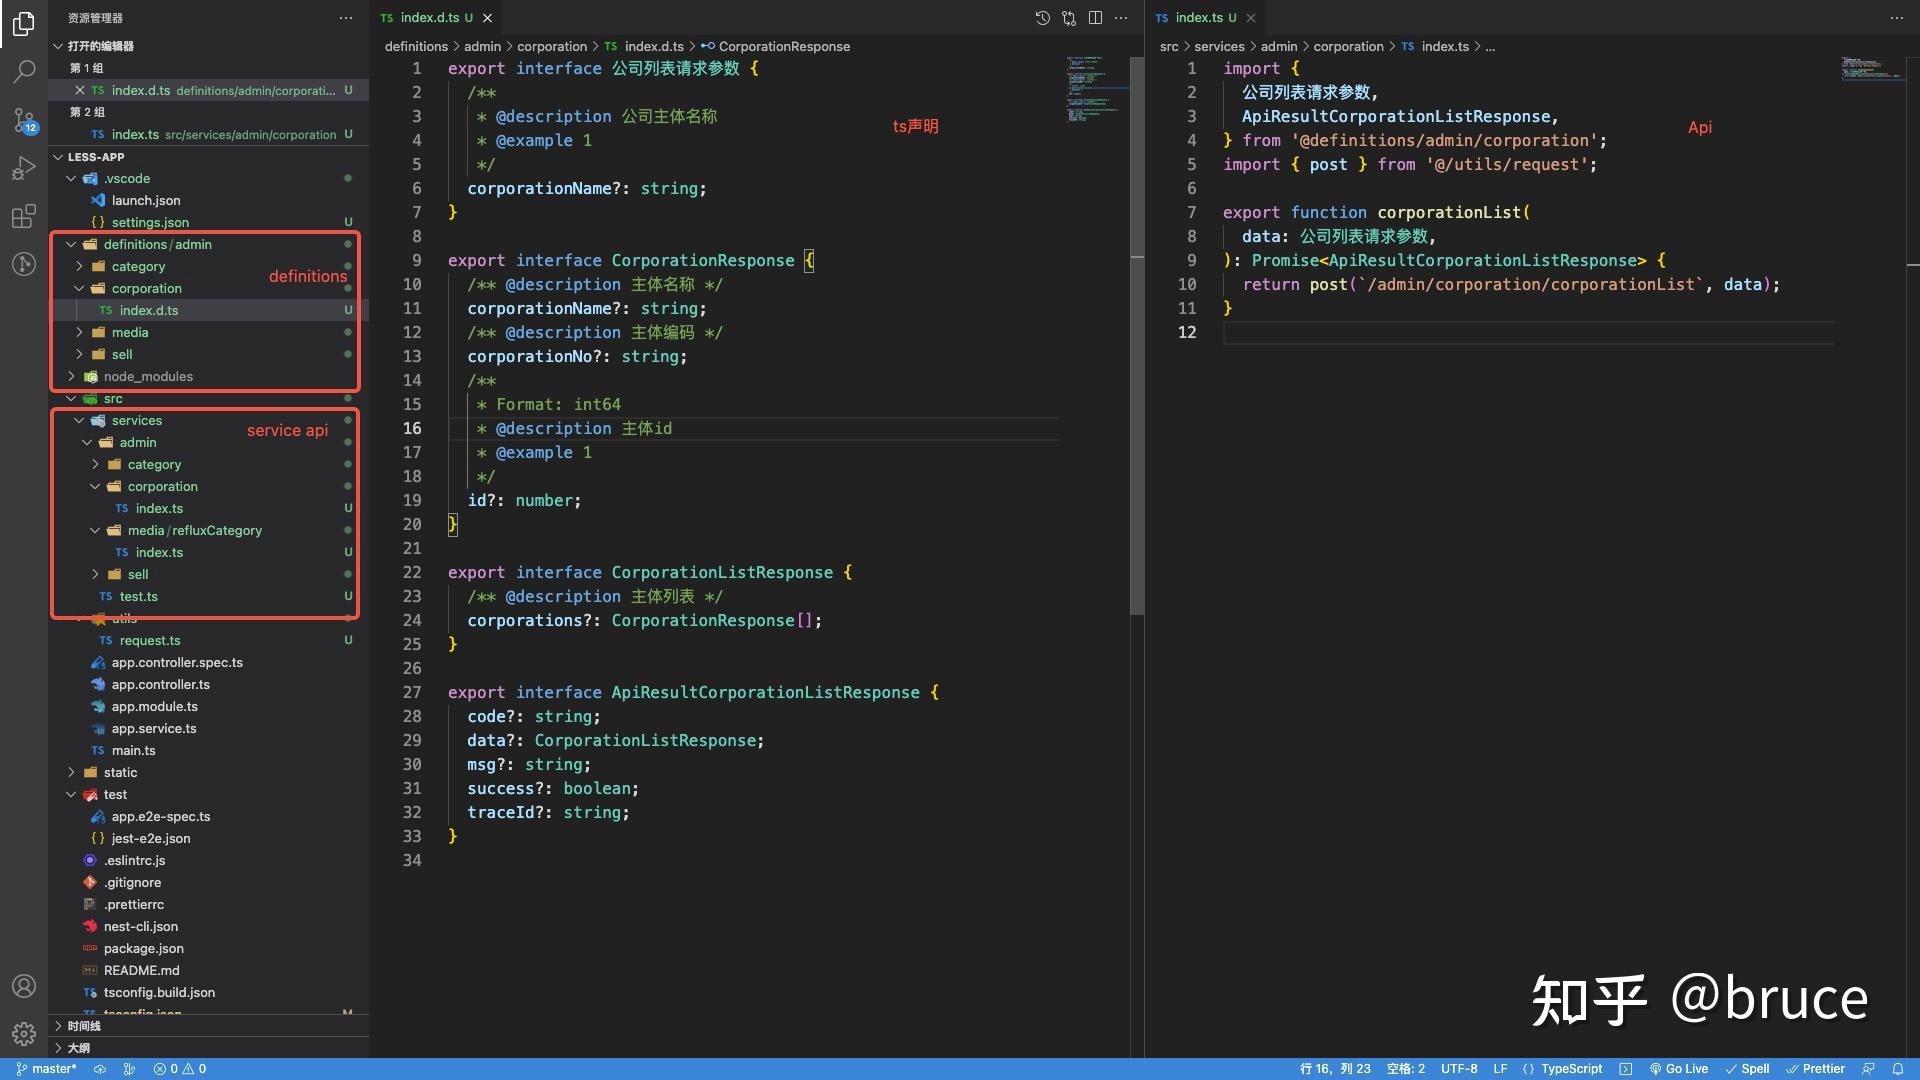Screen dimensions: 1920x1080
Task: Open .eslintrc.js file
Action: (x=135, y=860)
